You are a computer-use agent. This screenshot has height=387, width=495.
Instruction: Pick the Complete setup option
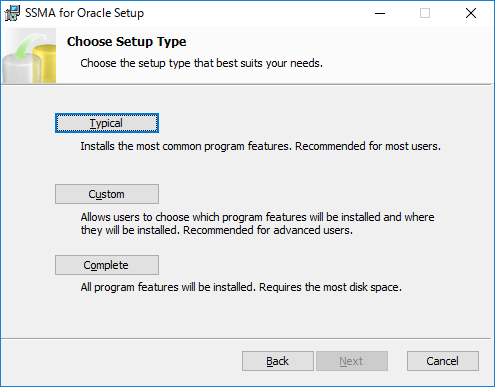coord(107,265)
